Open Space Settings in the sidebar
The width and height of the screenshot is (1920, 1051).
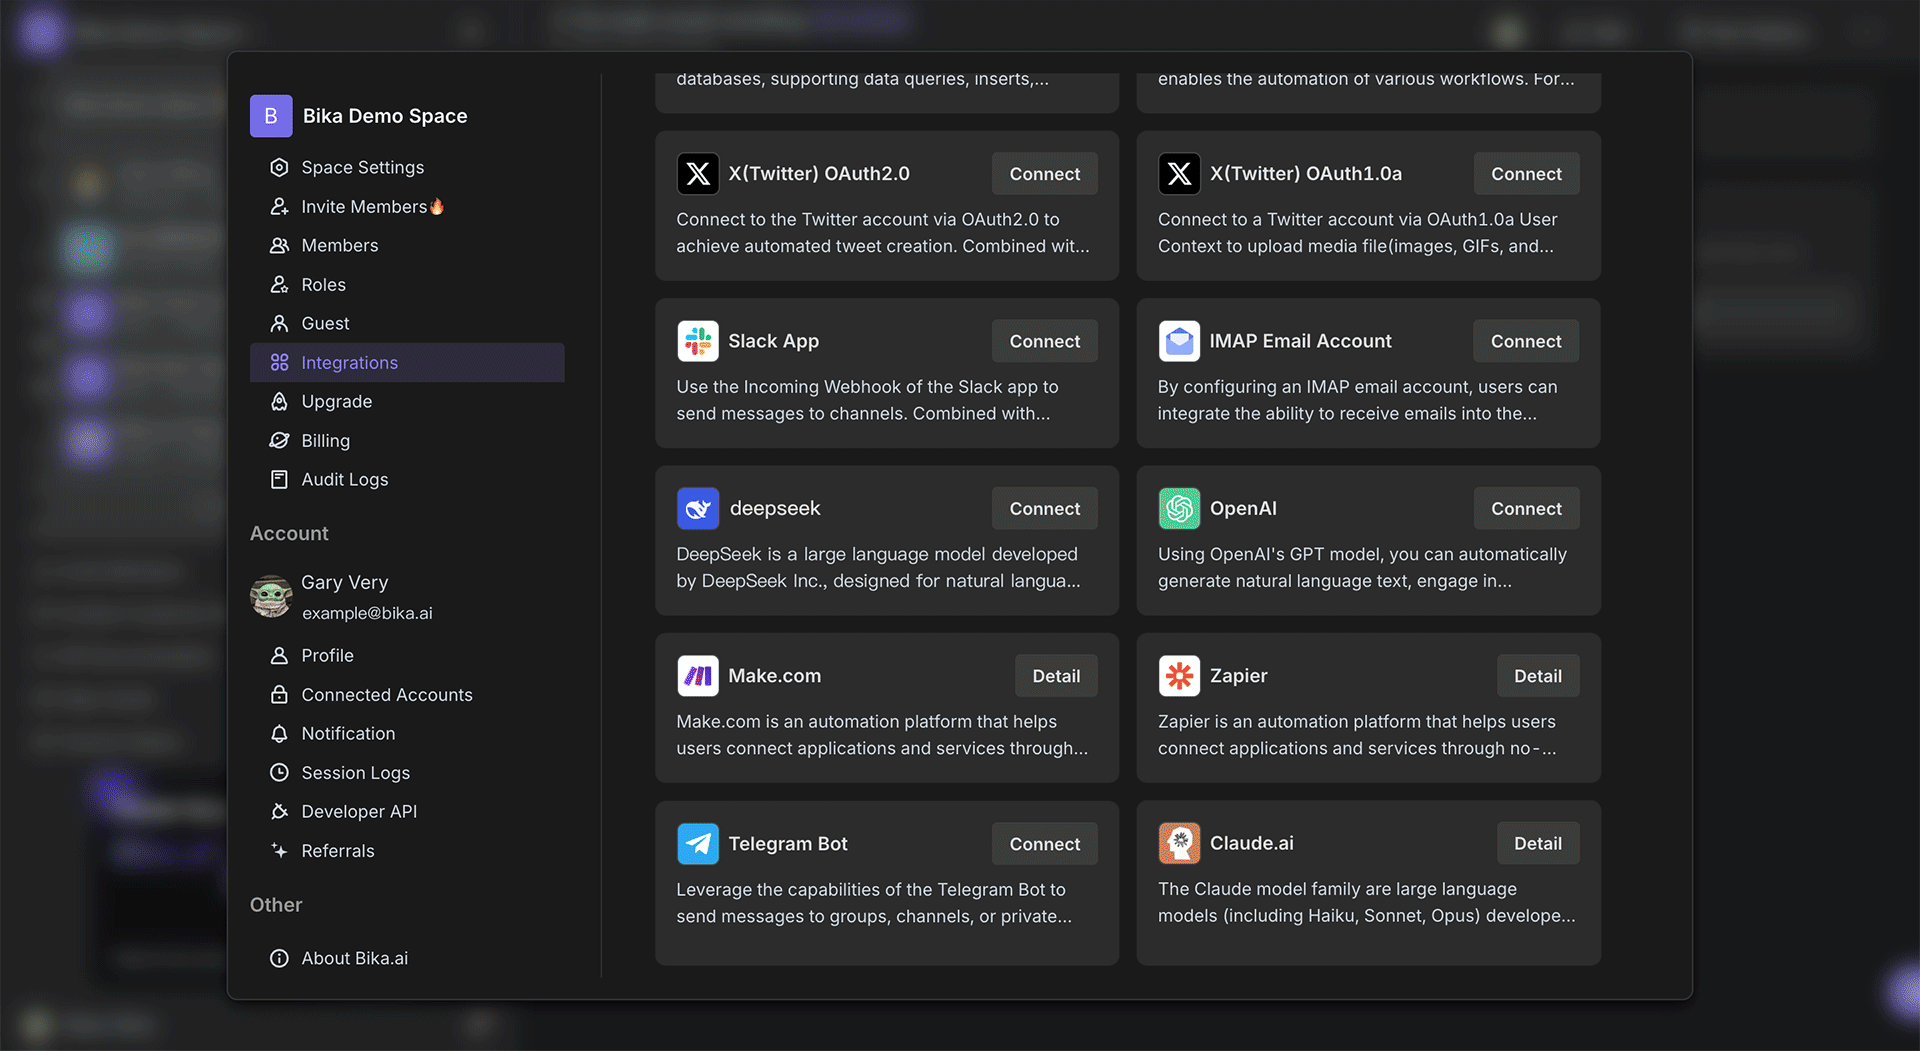tap(362, 167)
